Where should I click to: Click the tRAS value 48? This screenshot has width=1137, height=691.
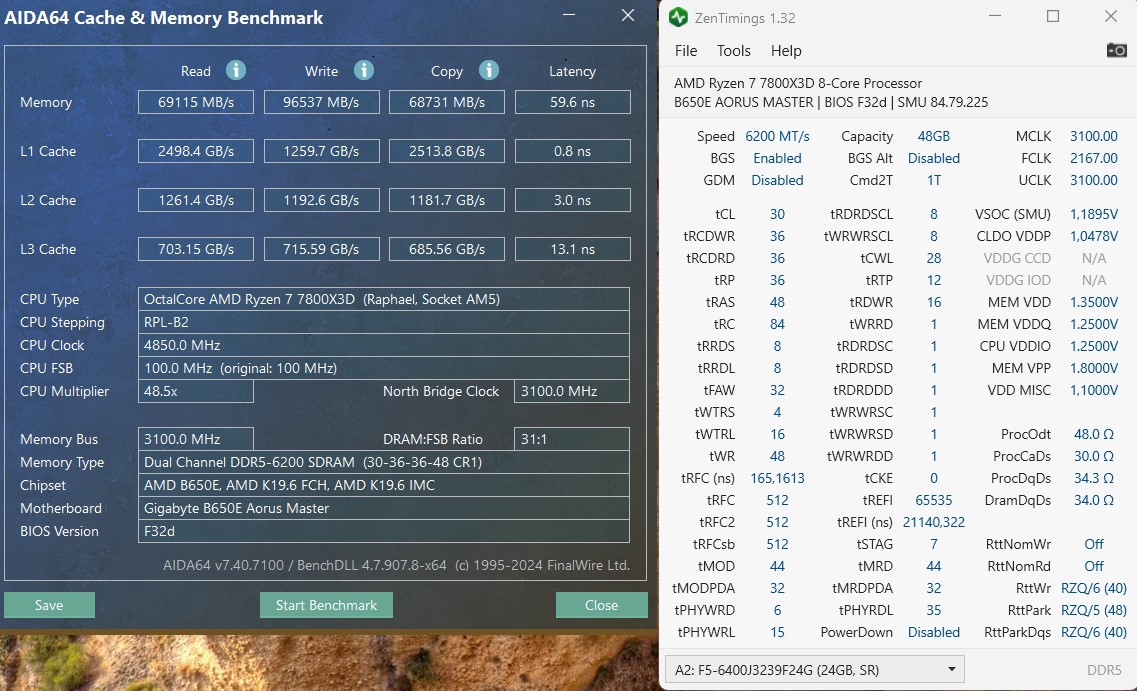777,302
